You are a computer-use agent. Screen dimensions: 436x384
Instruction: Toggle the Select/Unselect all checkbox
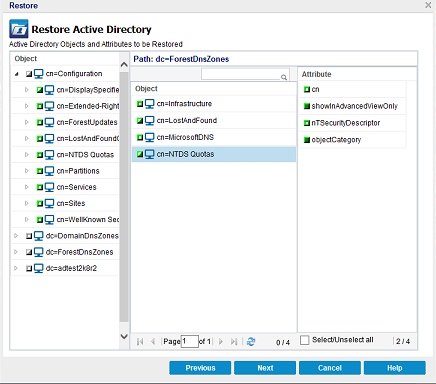304,340
